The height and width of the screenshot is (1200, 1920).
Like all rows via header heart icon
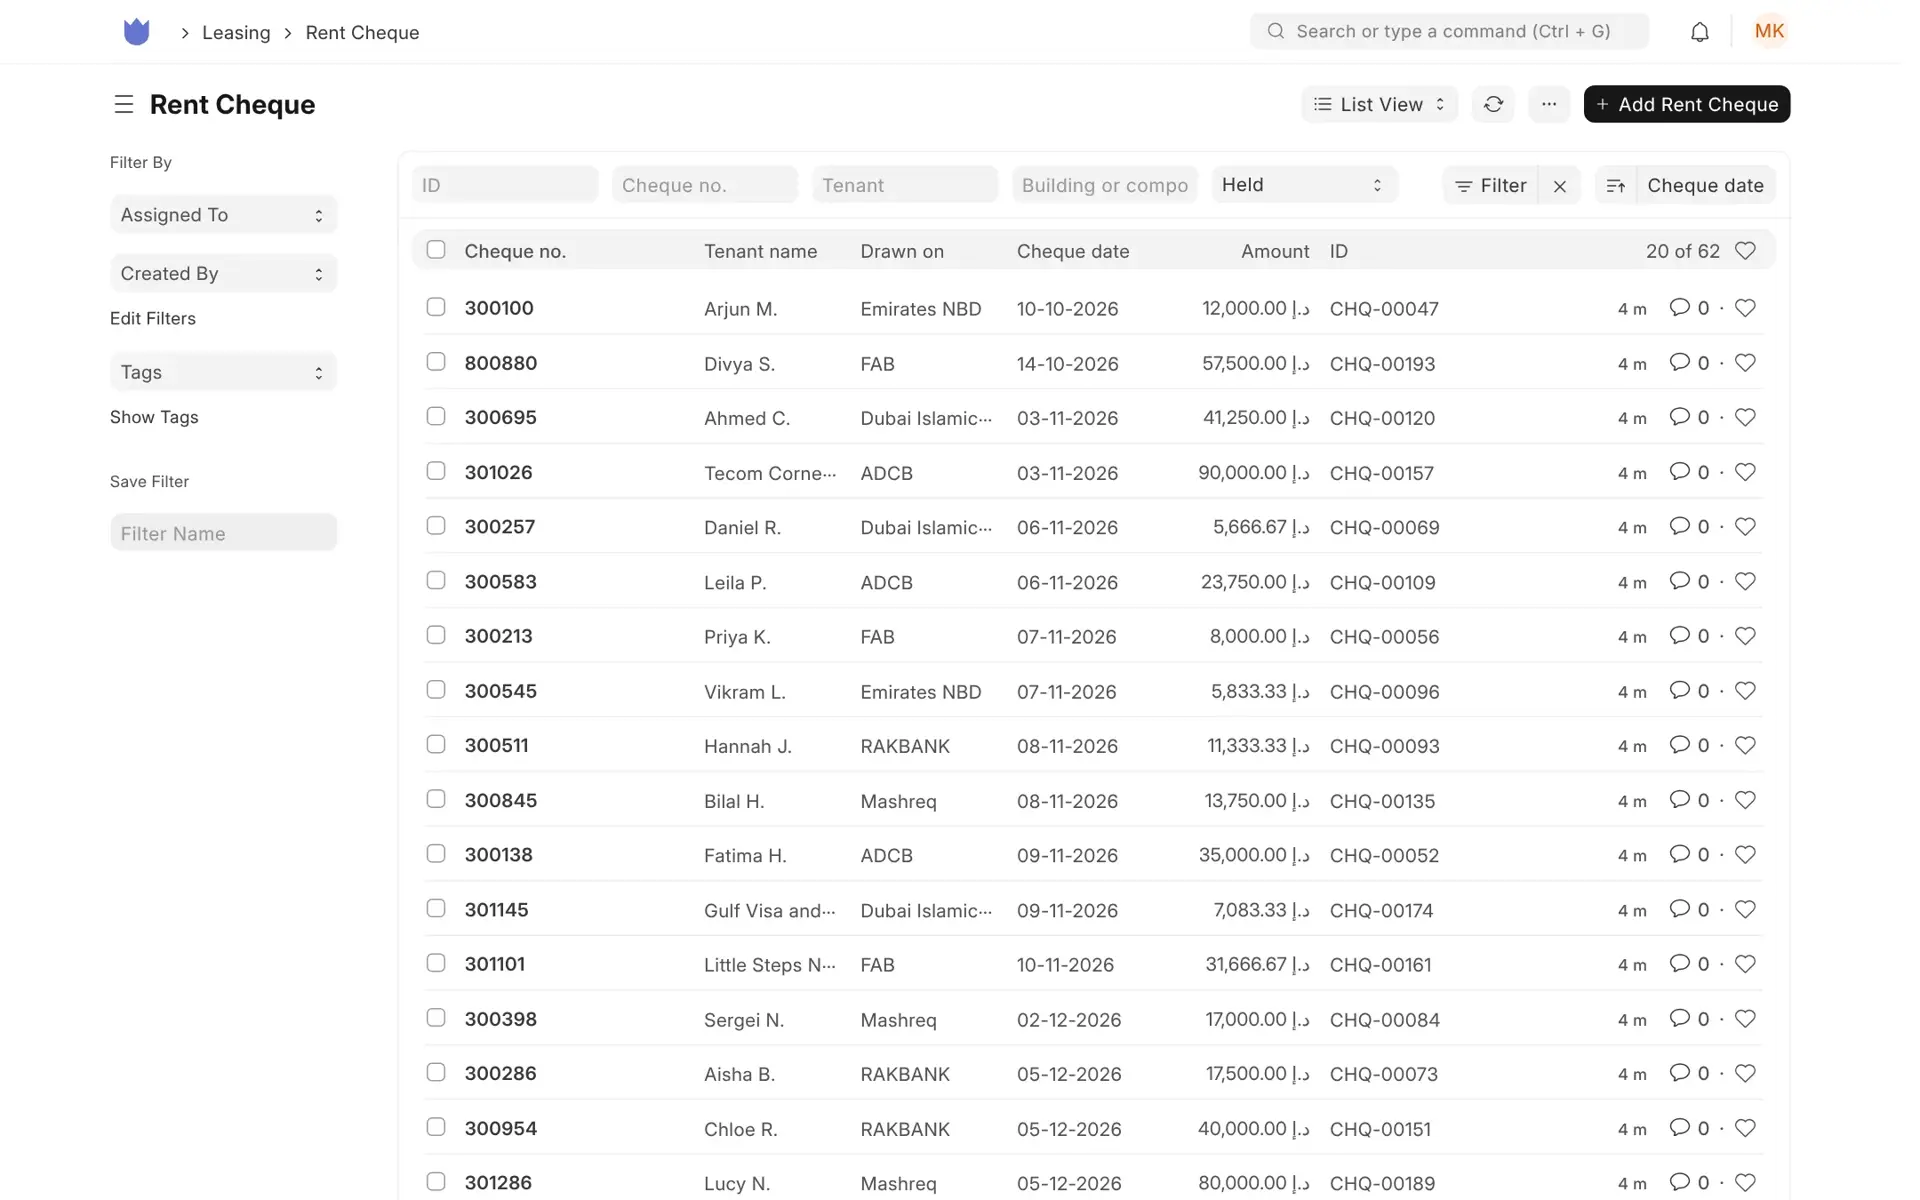tap(1745, 251)
